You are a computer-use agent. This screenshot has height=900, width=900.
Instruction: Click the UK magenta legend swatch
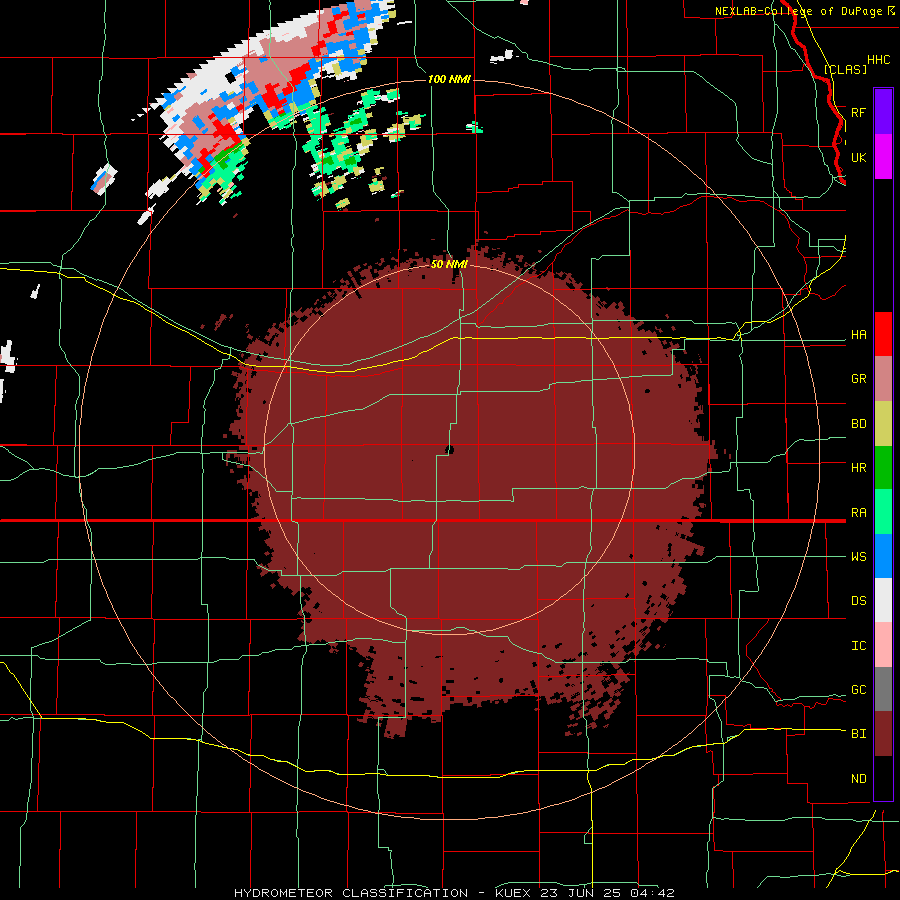coord(883,157)
